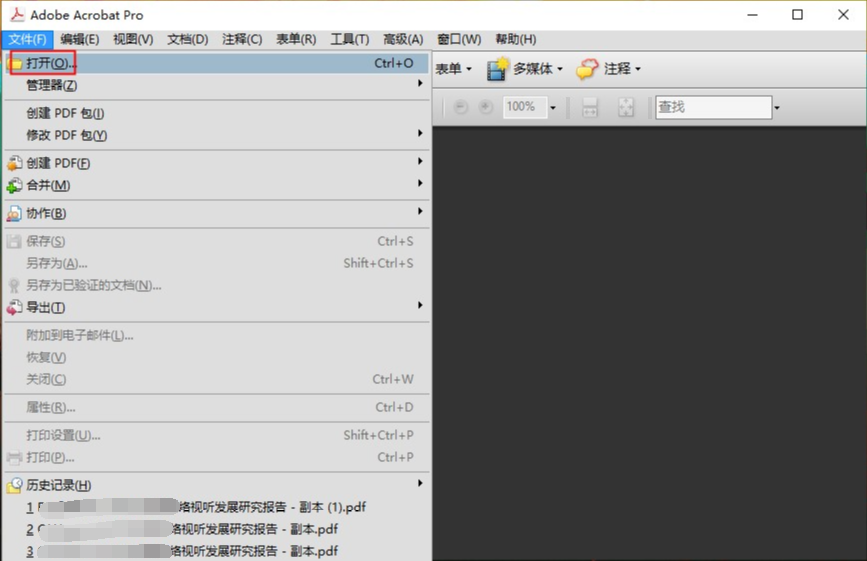
Task: Expand the 管理器(Z) submenu
Action: [x=217, y=85]
